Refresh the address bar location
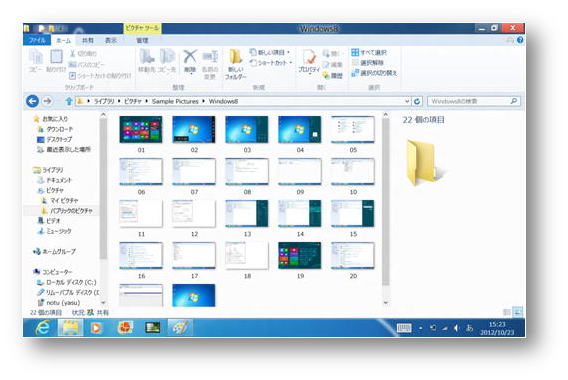Screen dimensions: 568x380 417,101
